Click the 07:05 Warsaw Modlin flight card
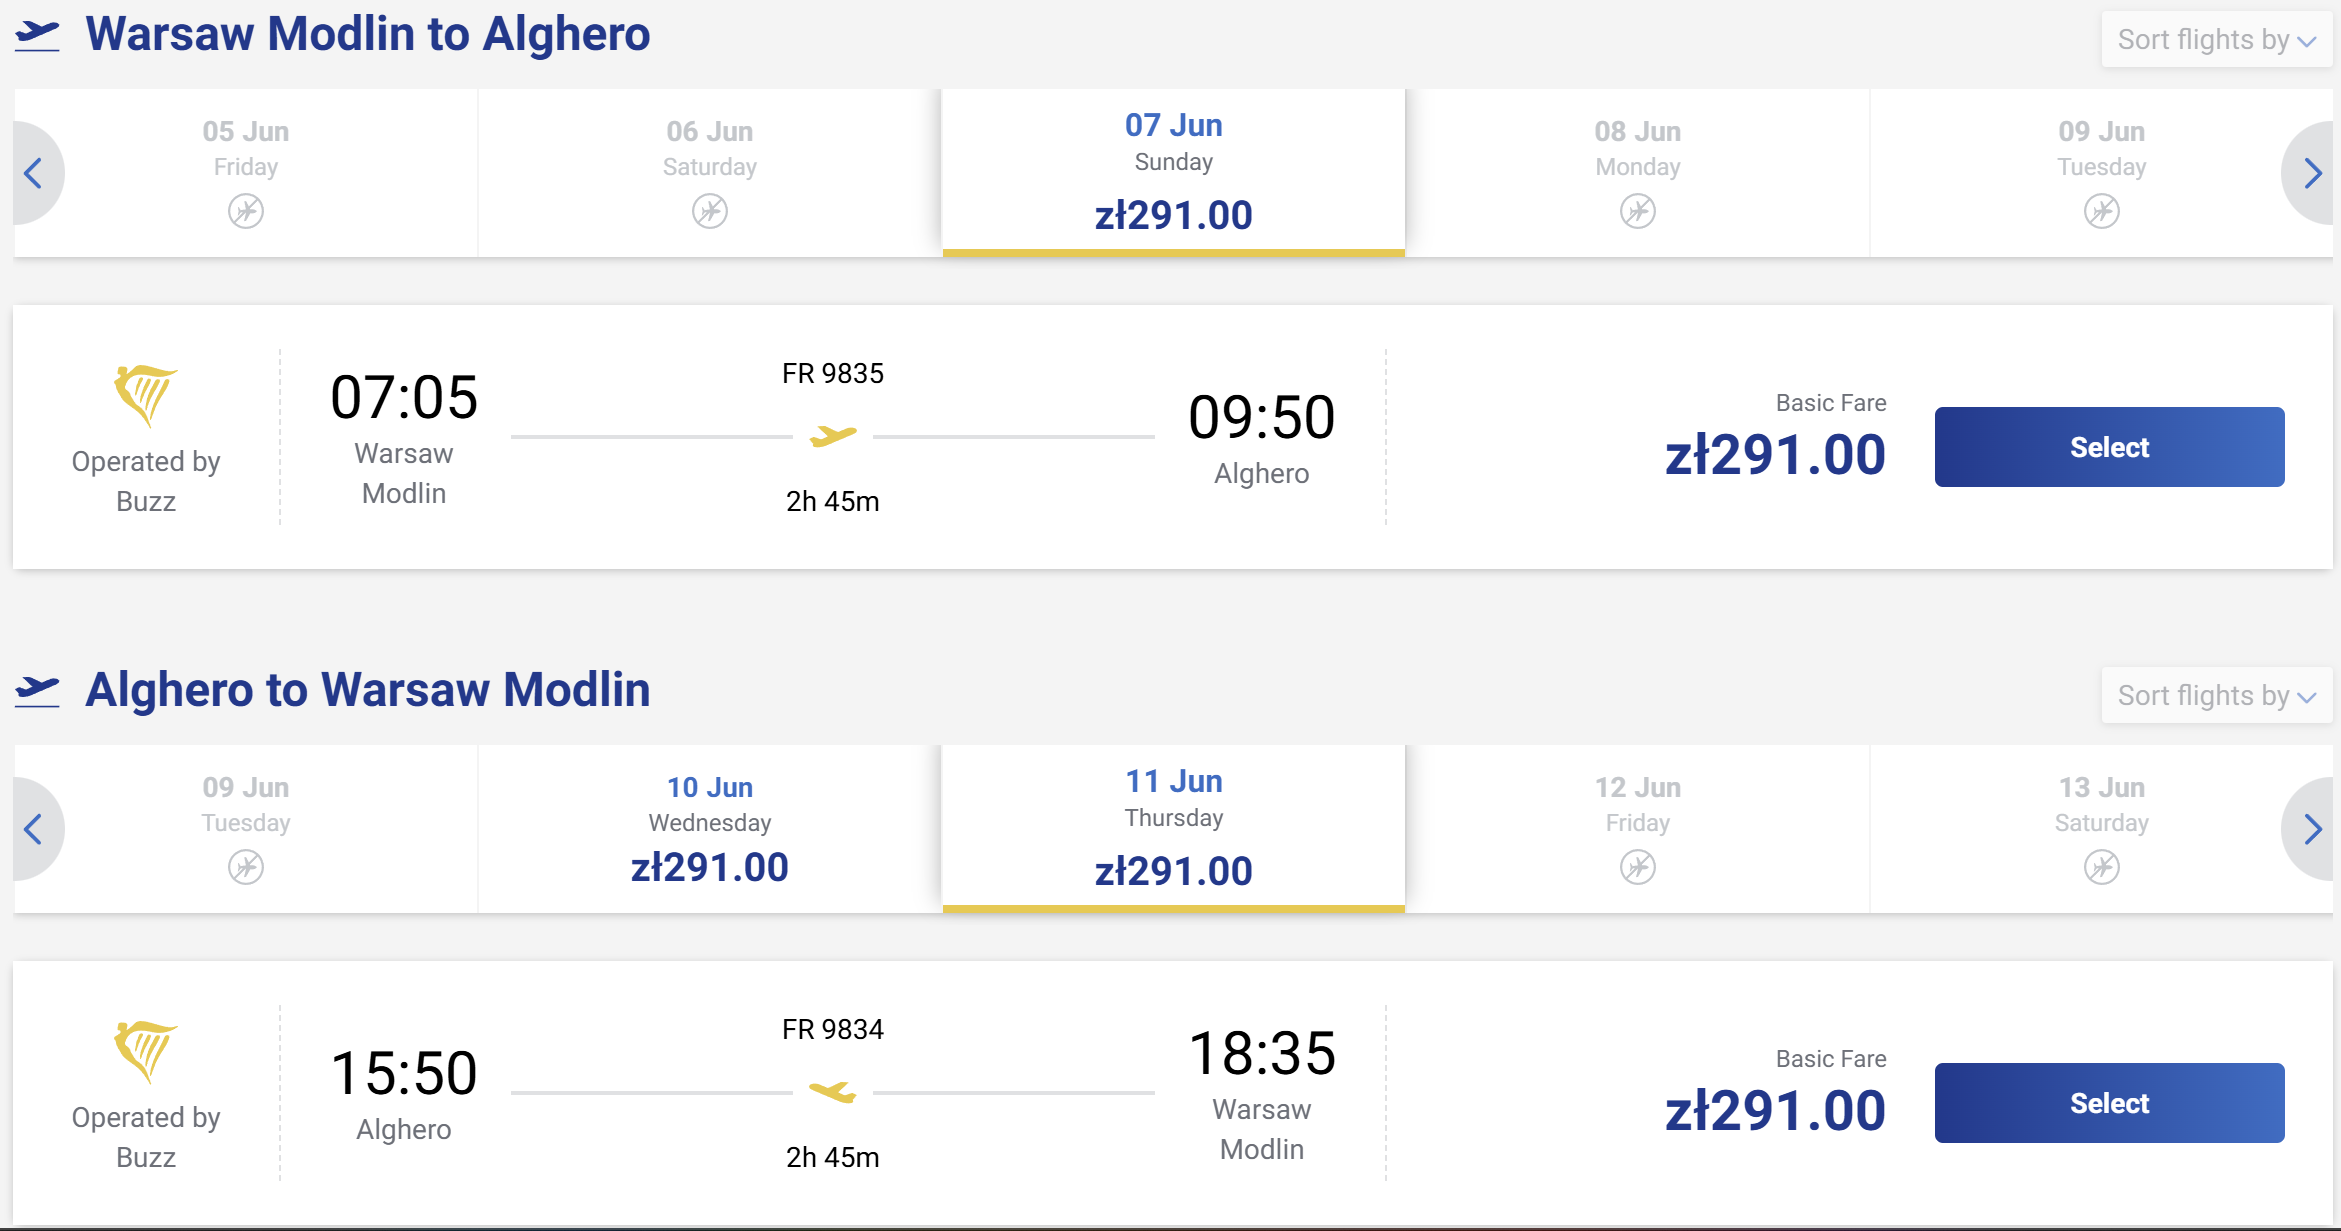Viewport: 2341px width, 1231px height. [1173, 437]
